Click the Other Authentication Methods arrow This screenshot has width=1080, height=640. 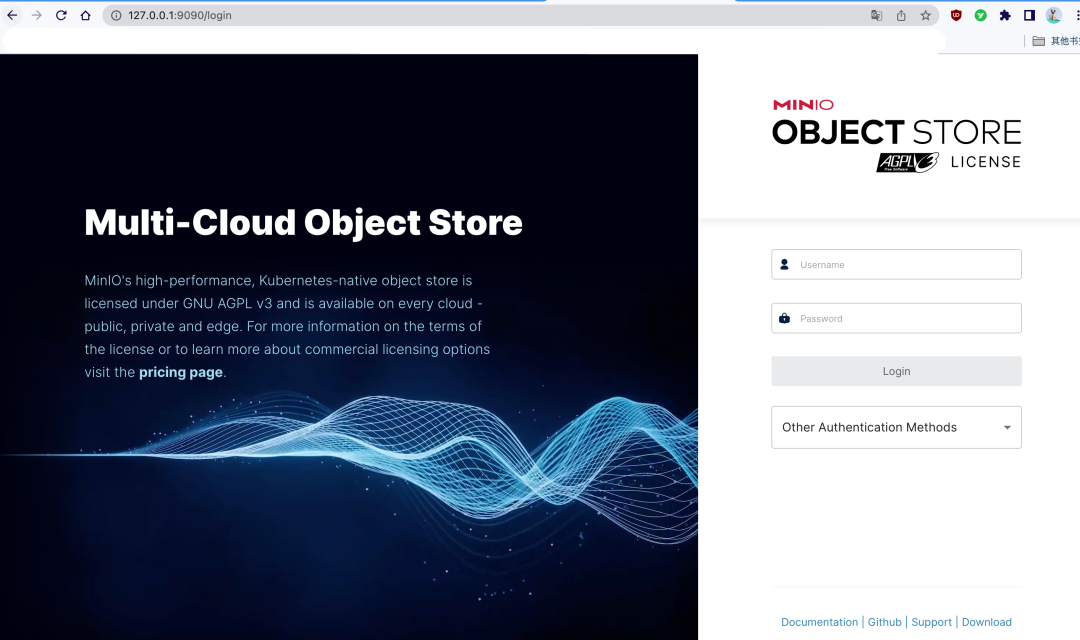(1007, 428)
